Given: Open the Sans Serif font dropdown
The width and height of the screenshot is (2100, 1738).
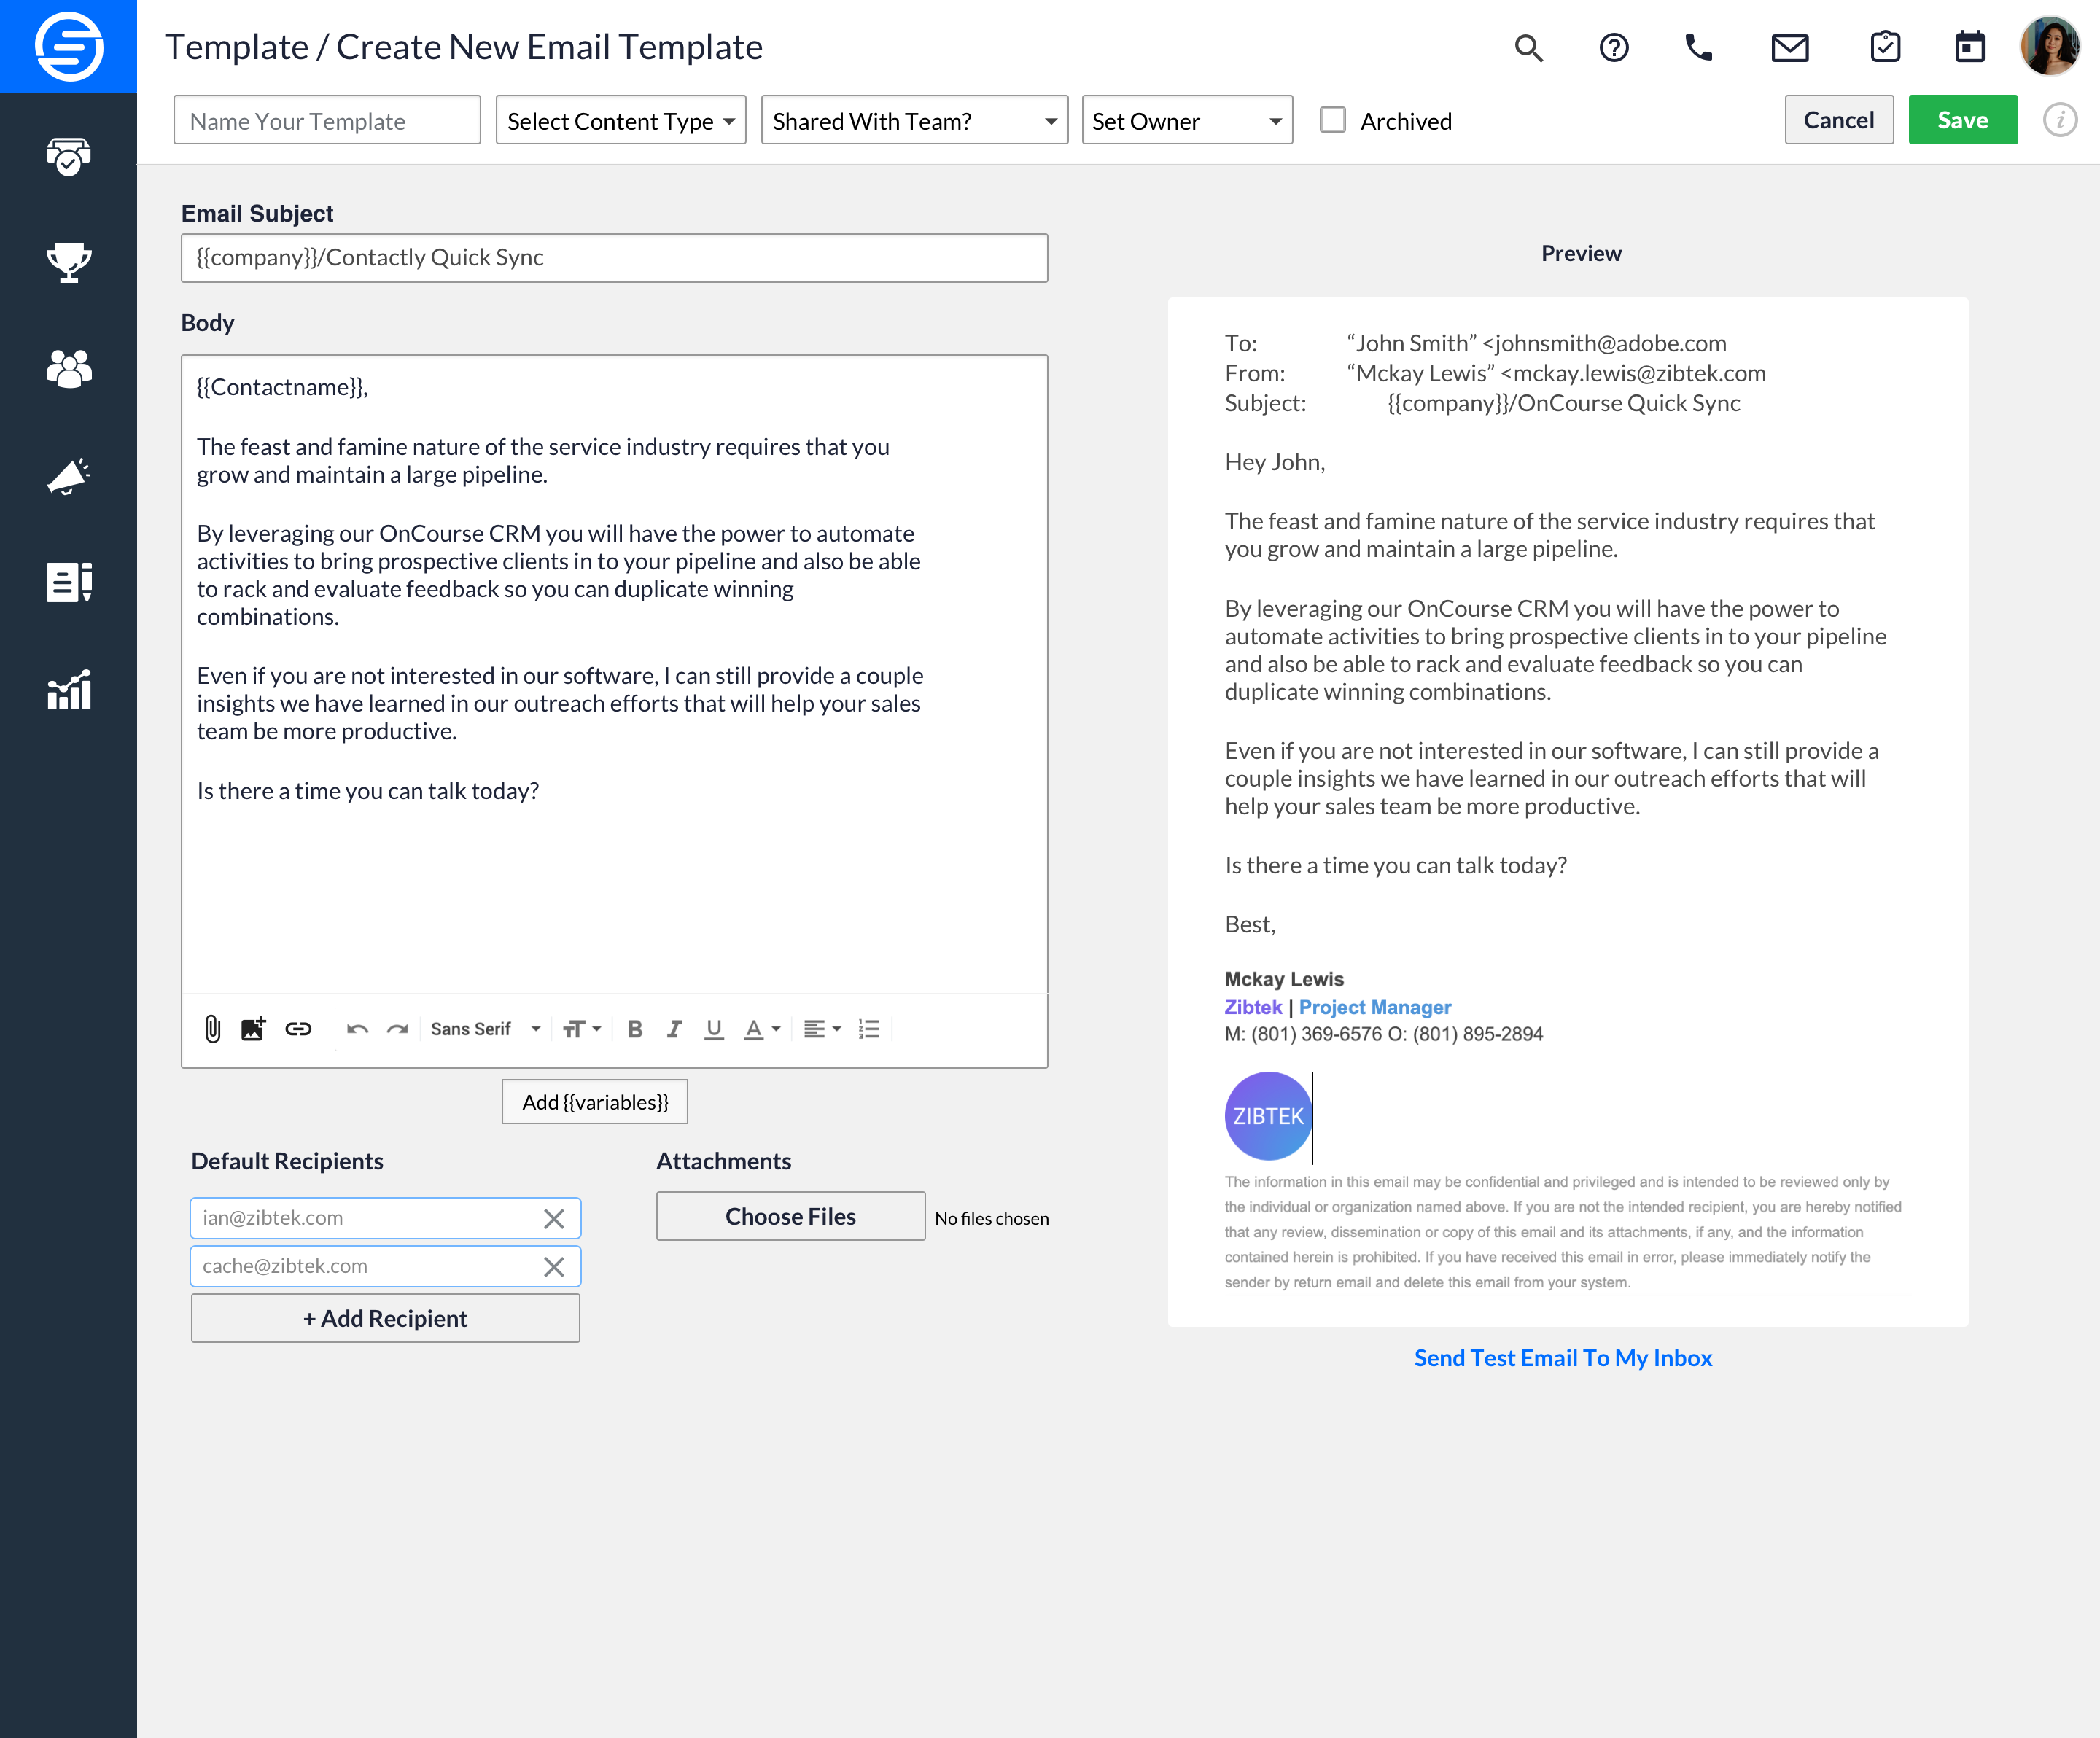Looking at the screenshot, I should tap(484, 1028).
